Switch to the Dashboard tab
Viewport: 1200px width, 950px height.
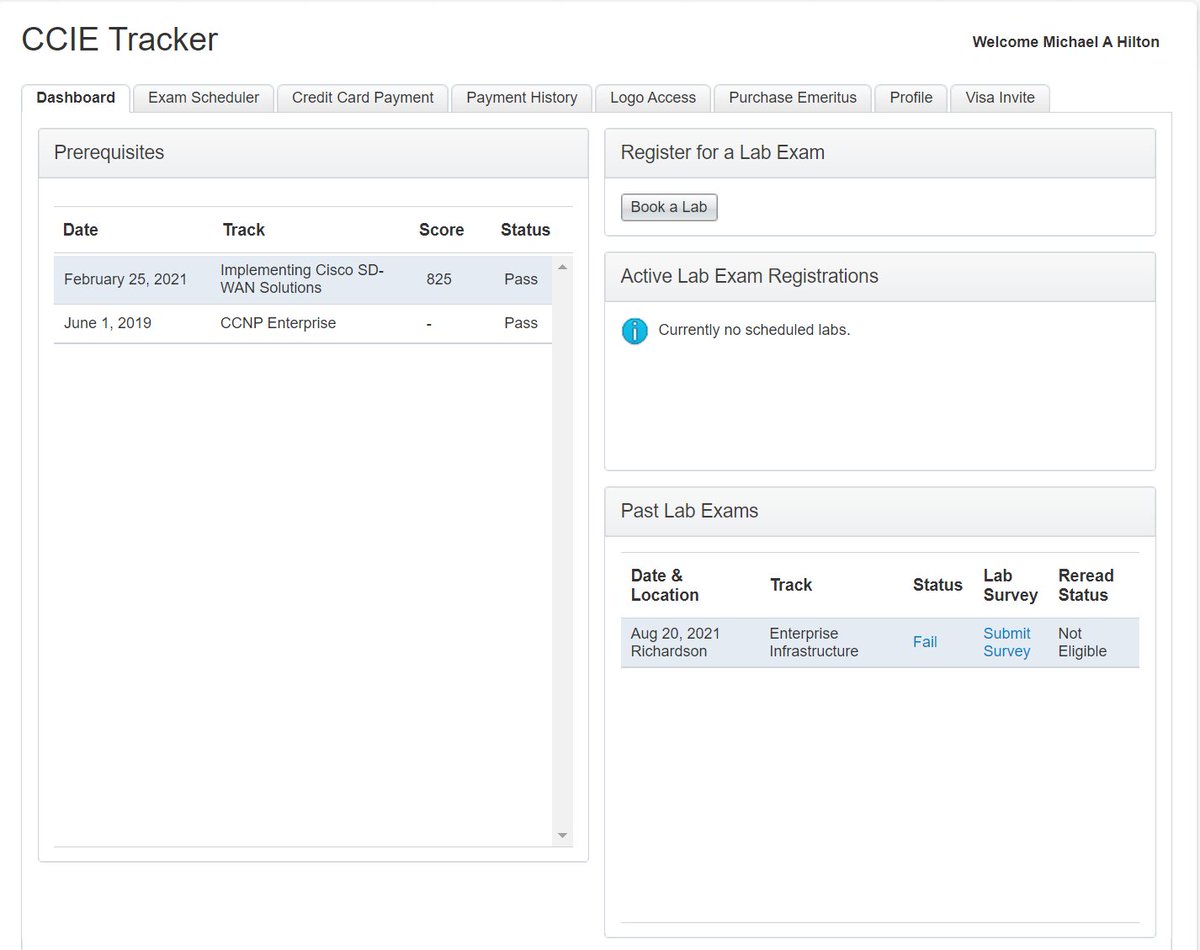[76, 98]
